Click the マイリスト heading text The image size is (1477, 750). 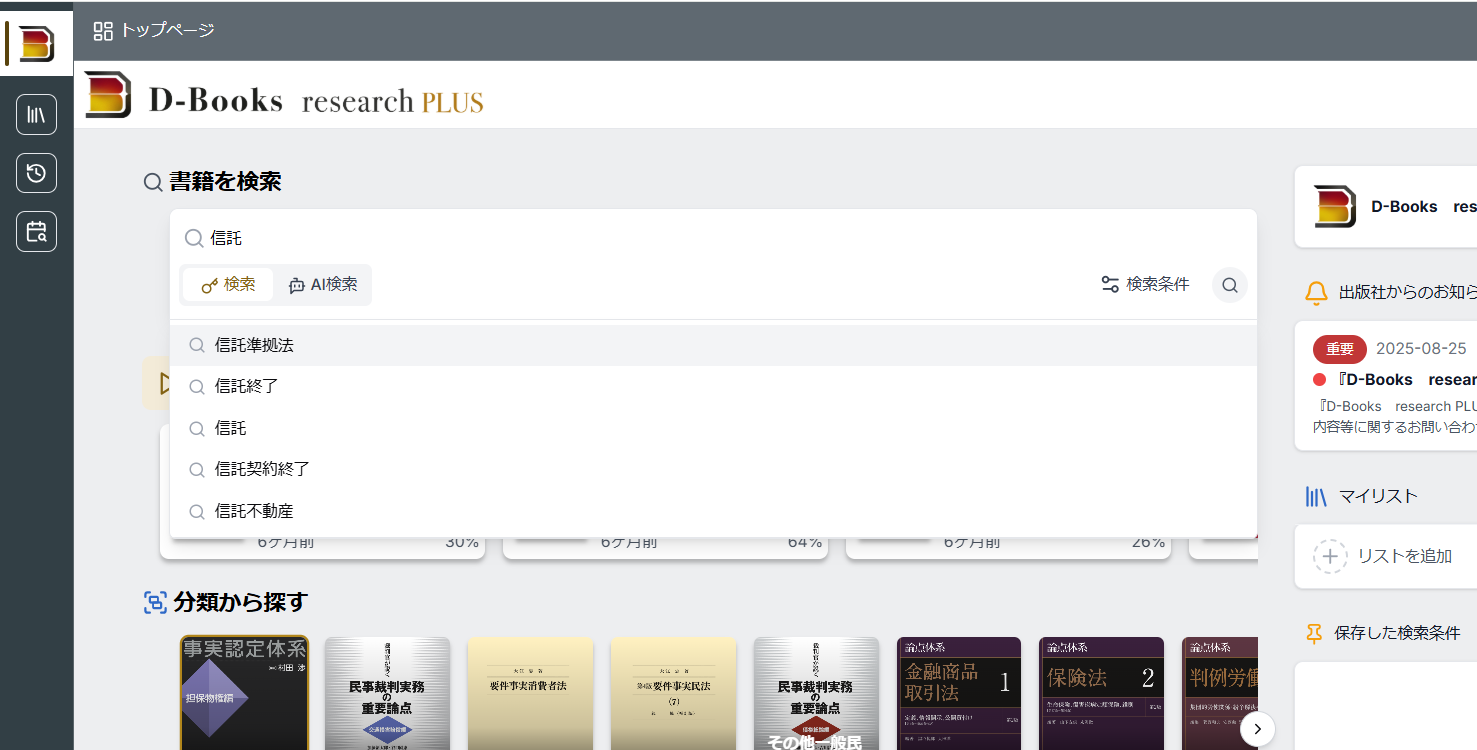1378,497
